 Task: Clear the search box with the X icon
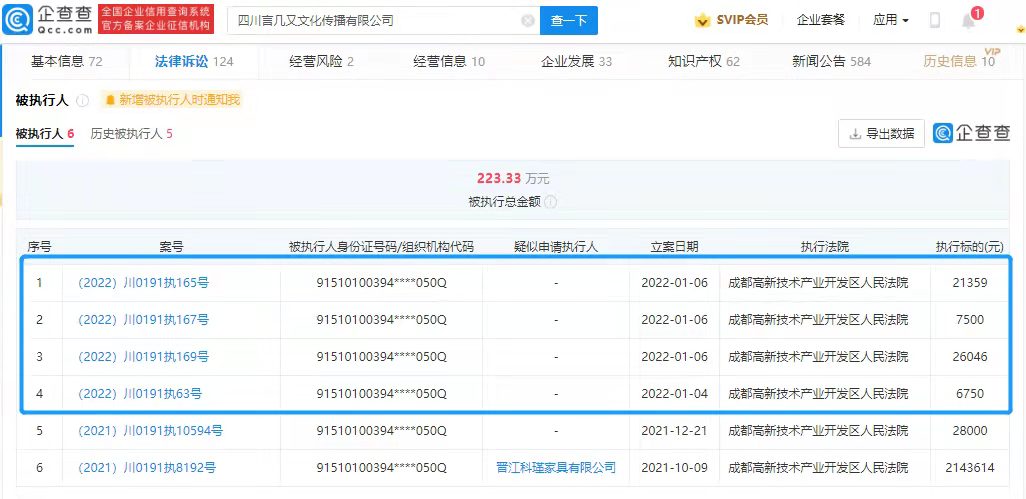pos(527,21)
